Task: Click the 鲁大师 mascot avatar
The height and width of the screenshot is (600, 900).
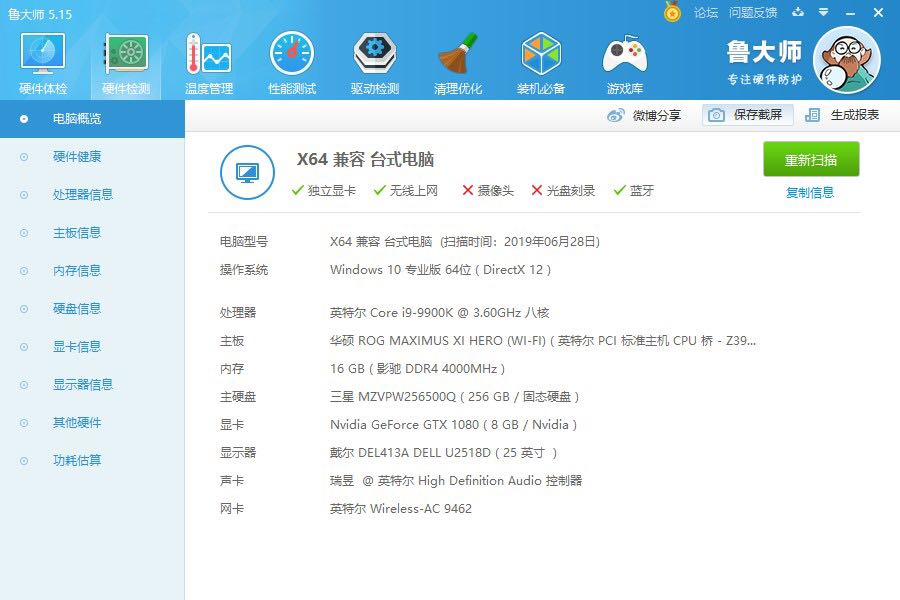Action: [847, 60]
